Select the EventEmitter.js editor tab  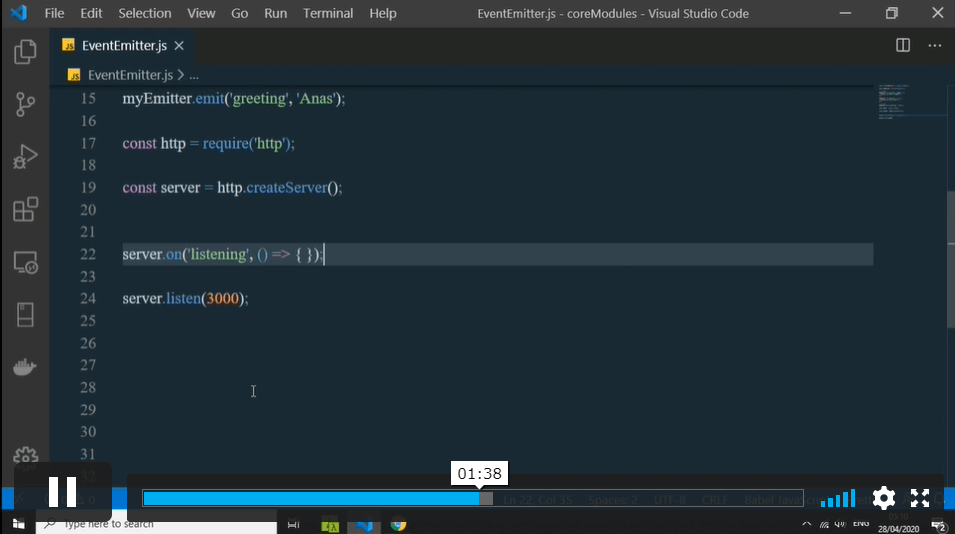(122, 46)
